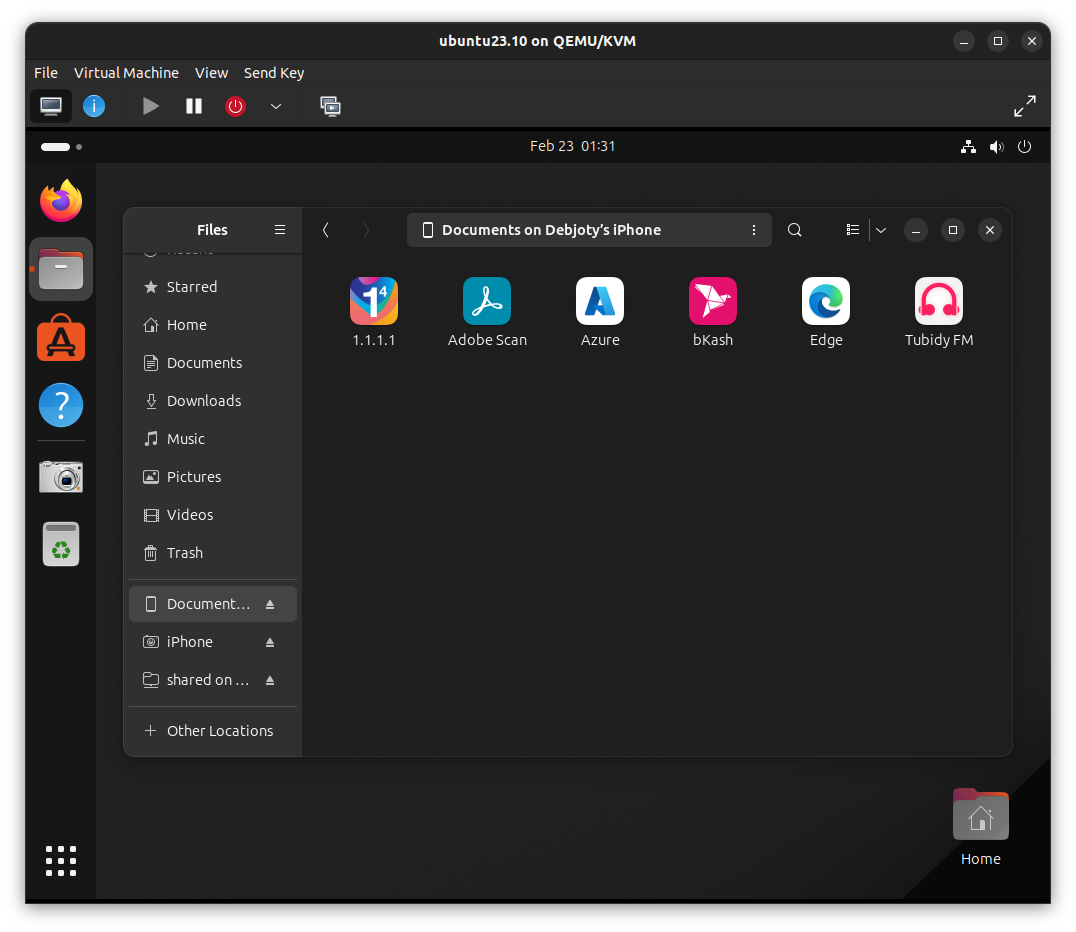This screenshot has height=932, width=1076.
Task: Open Home folder on desktop
Action: point(981,828)
